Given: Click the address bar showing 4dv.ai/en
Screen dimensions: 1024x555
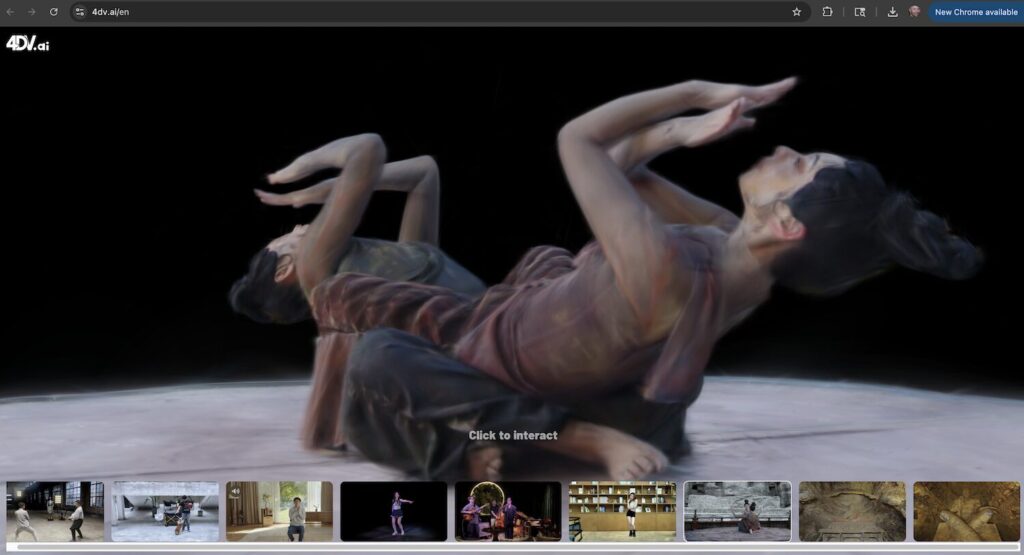Looking at the screenshot, I should [439, 12].
